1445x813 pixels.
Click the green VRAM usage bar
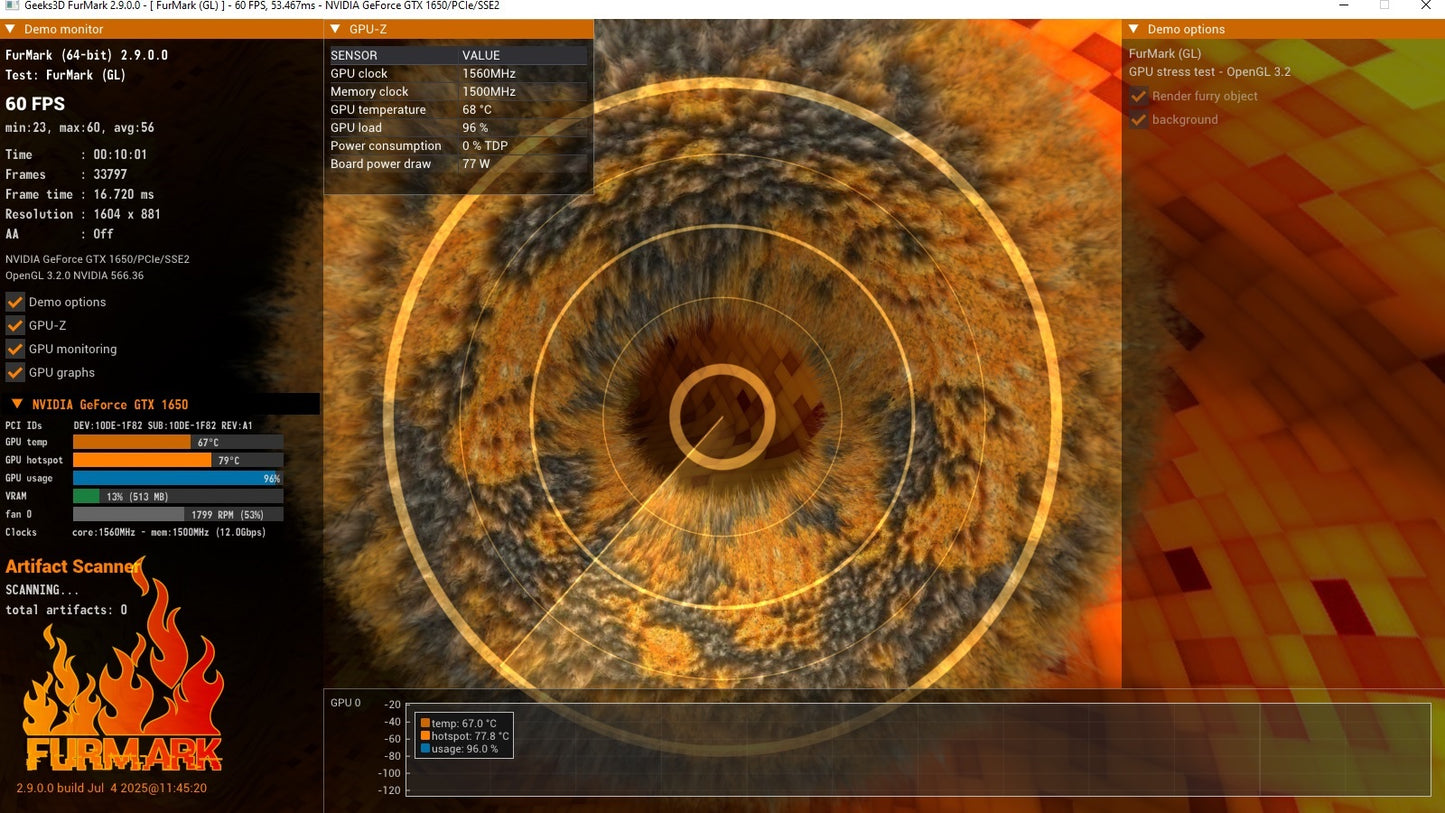86,496
